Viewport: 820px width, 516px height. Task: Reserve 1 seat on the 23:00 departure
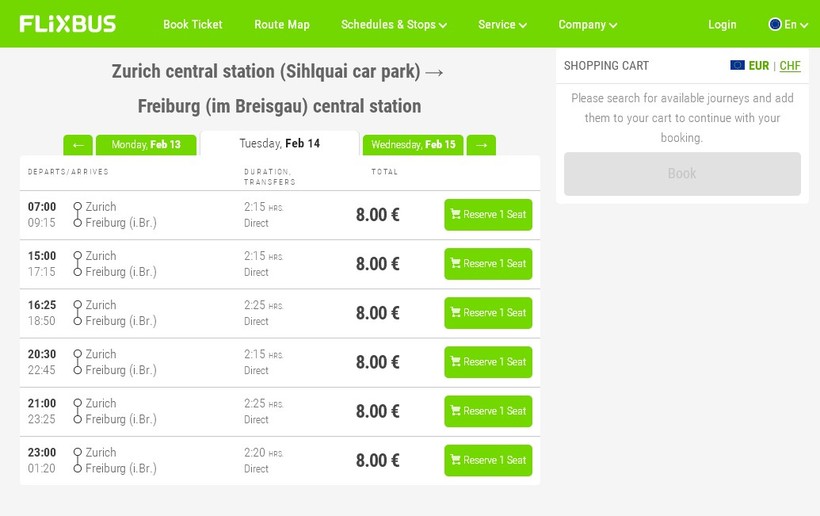(488, 460)
